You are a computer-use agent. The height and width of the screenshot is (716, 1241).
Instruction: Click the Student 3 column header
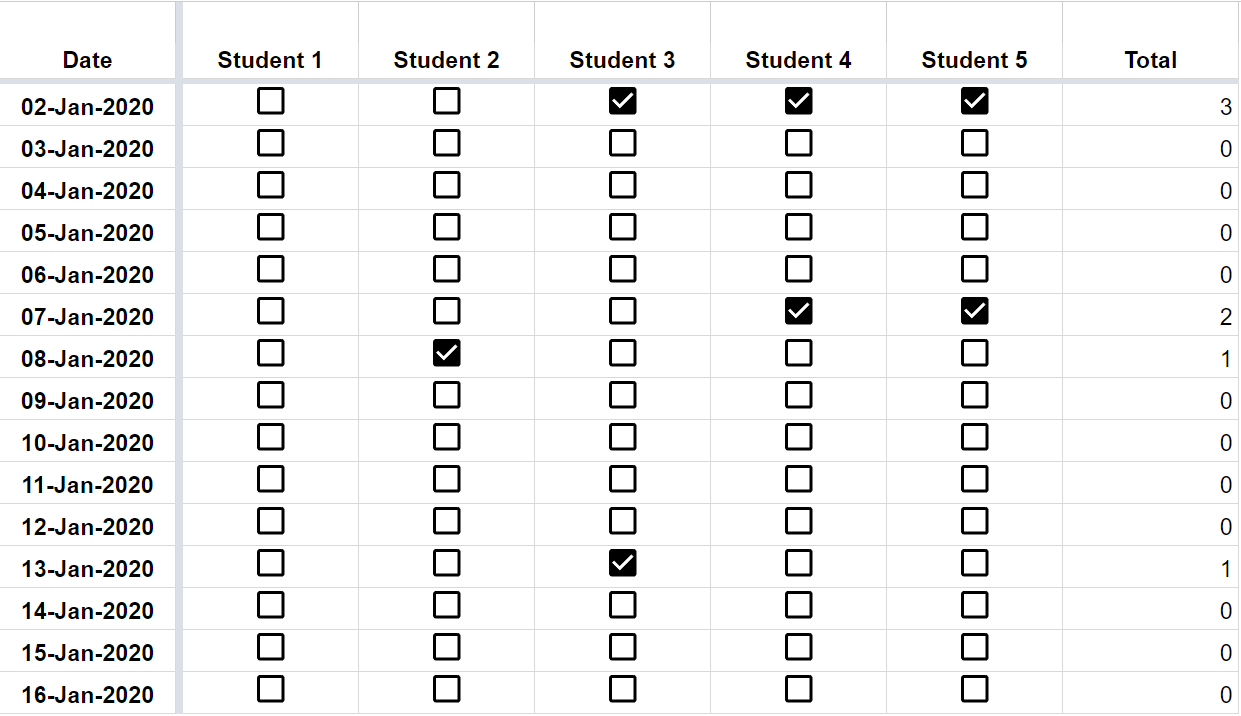point(622,41)
